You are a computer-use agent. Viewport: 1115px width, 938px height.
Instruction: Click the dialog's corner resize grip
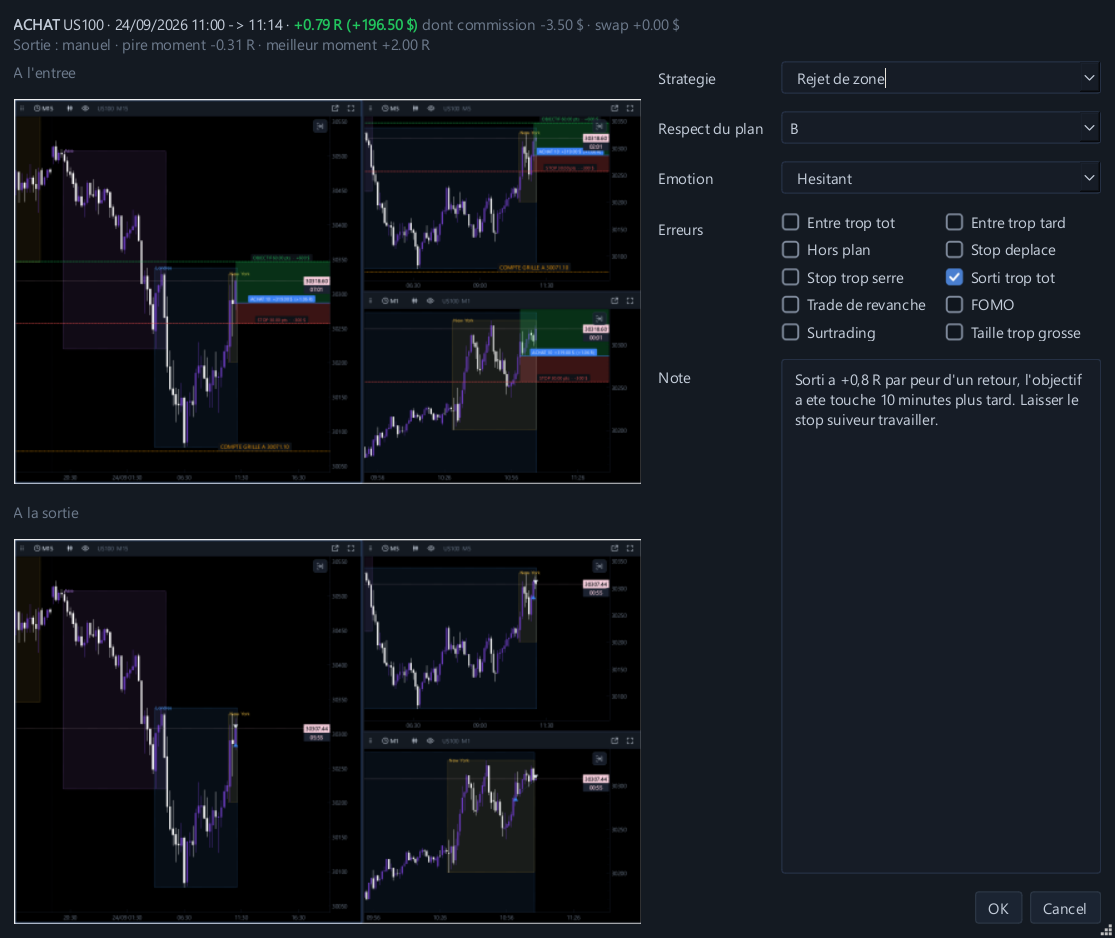click(1106, 930)
